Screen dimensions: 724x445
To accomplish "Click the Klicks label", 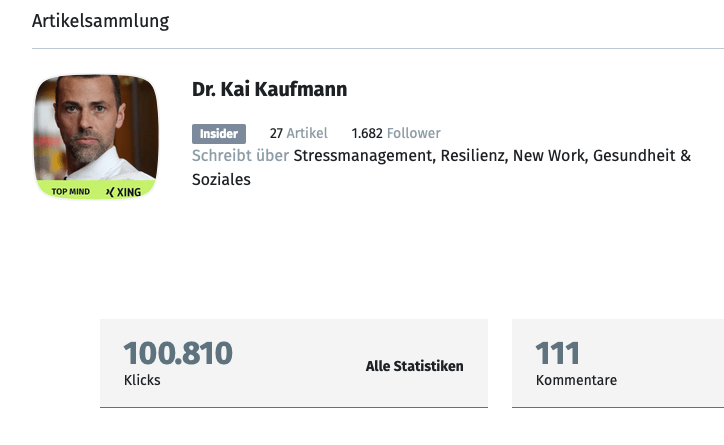I will pos(142,380).
